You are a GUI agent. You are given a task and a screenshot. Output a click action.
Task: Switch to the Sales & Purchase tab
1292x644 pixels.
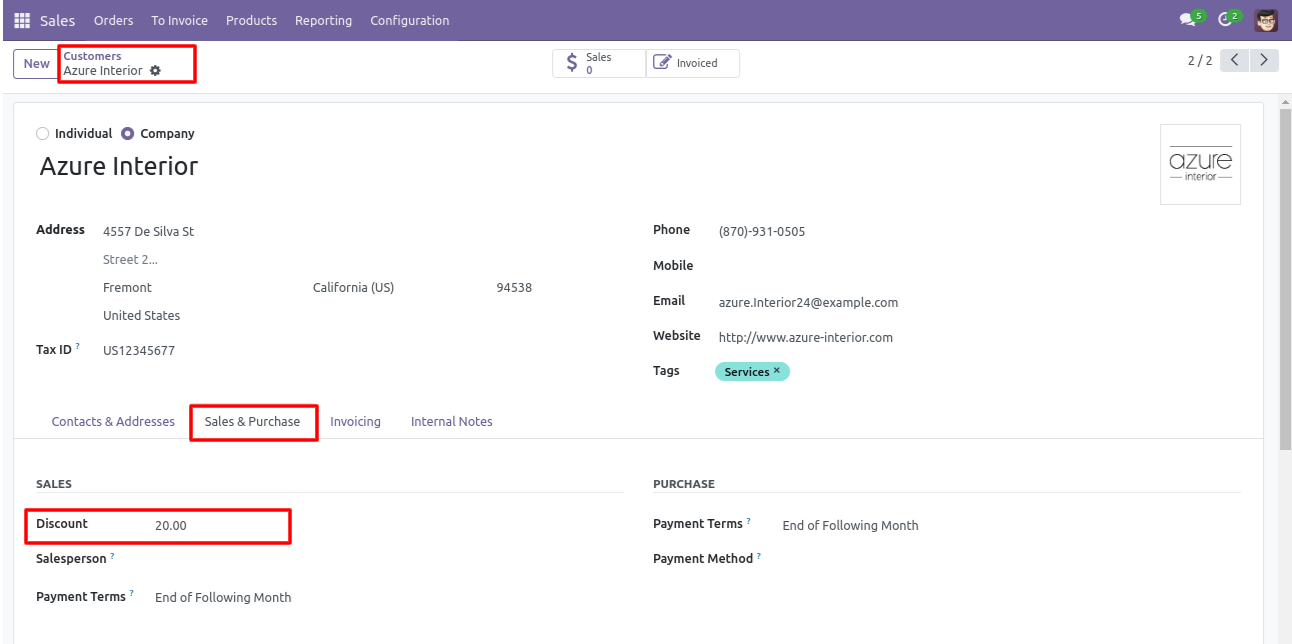[x=252, y=422]
